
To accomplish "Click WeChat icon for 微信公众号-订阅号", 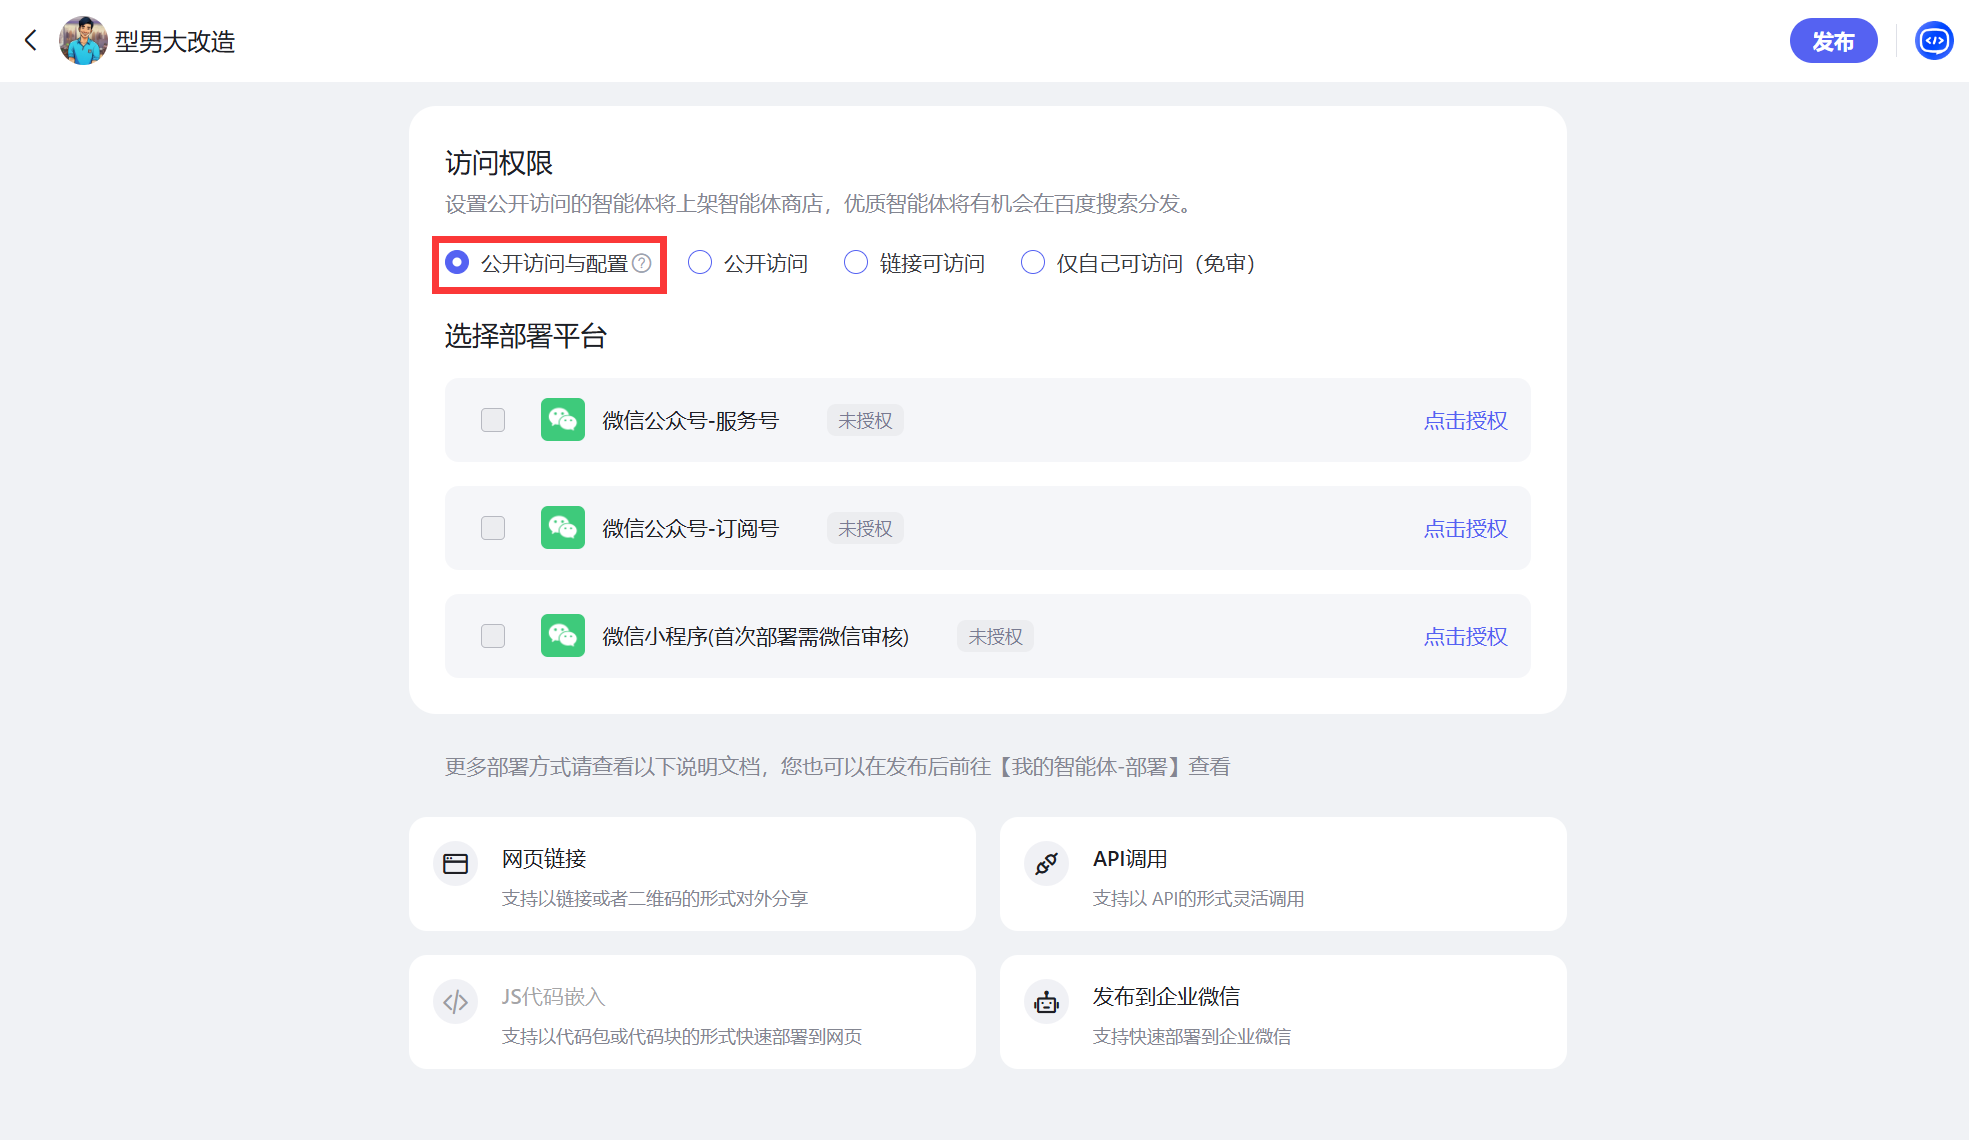I will [562, 528].
